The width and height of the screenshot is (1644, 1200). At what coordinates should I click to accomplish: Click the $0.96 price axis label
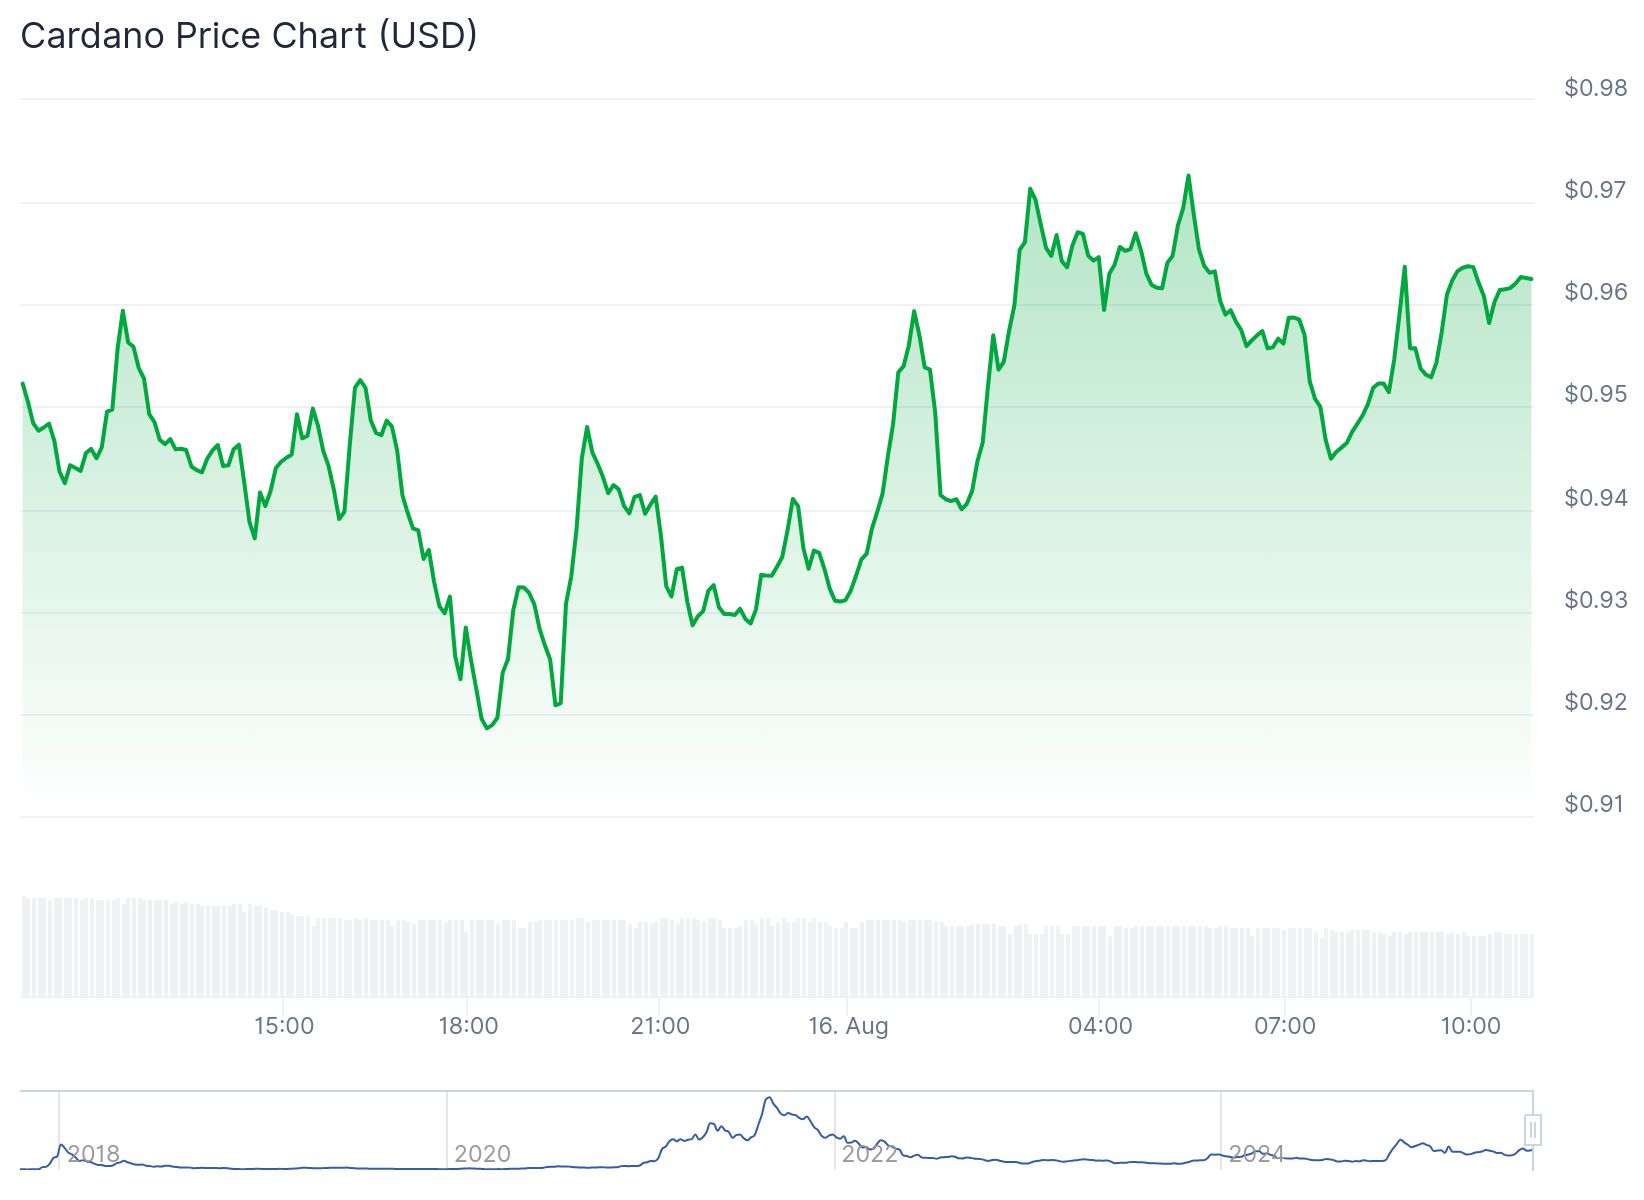[1596, 292]
